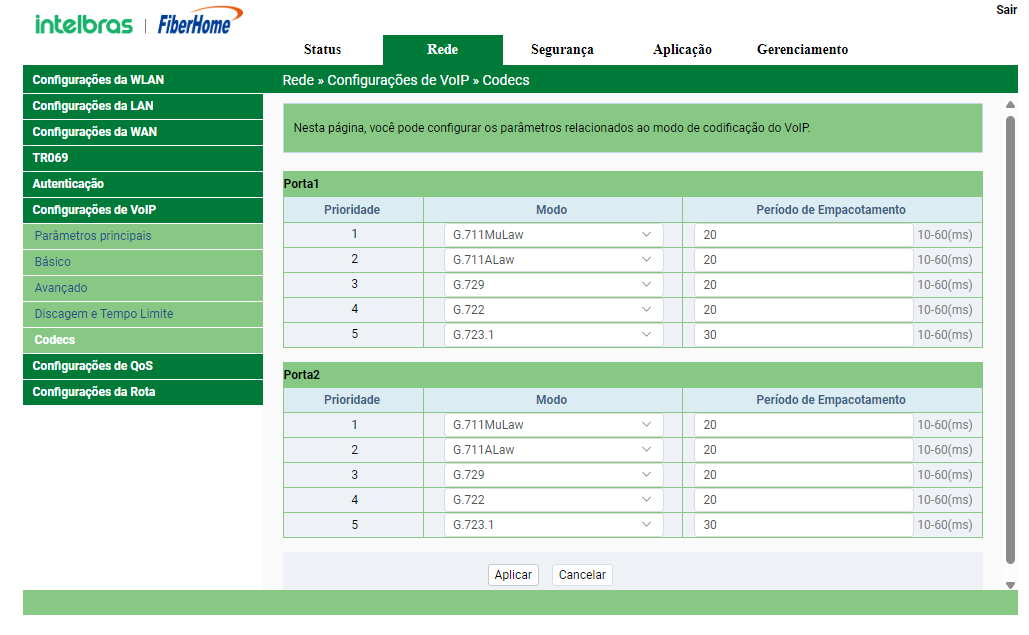Click the Sair logout link

pyautogui.click(x=1006, y=10)
